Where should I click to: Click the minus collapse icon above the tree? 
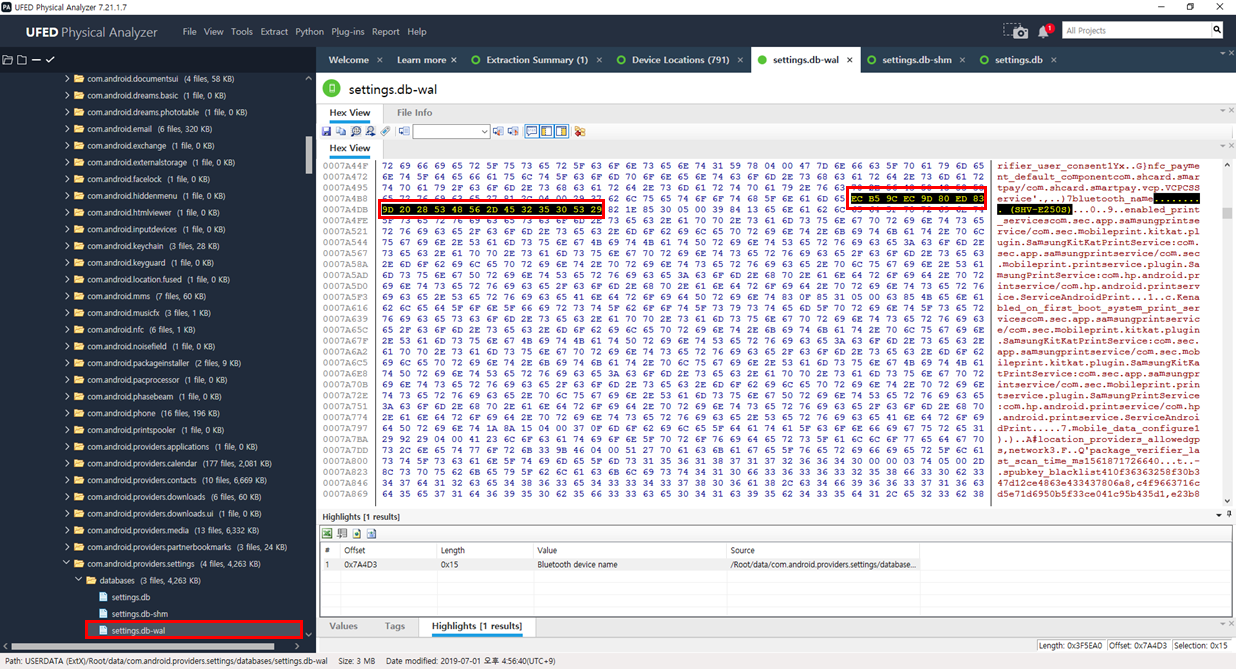pos(36,60)
